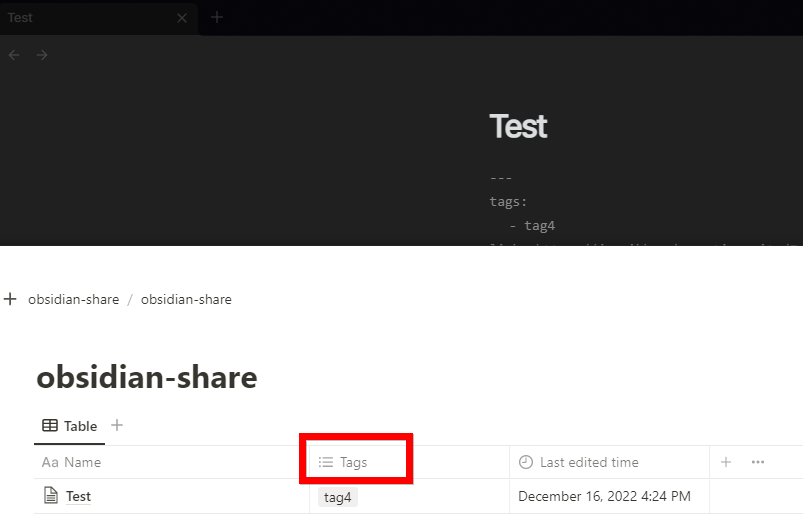
Task: Open first obsidian-share breadcrumb link
Action: pyautogui.click(x=73, y=299)
